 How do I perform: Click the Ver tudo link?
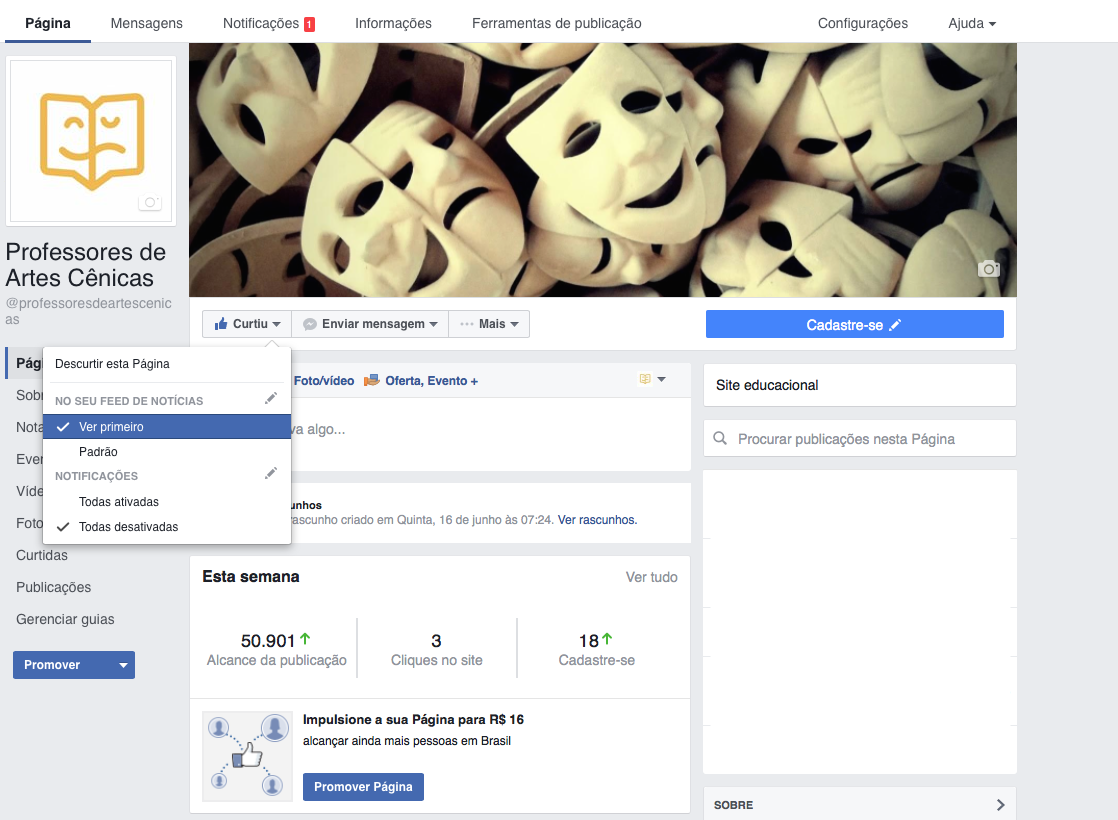(652, 577)
